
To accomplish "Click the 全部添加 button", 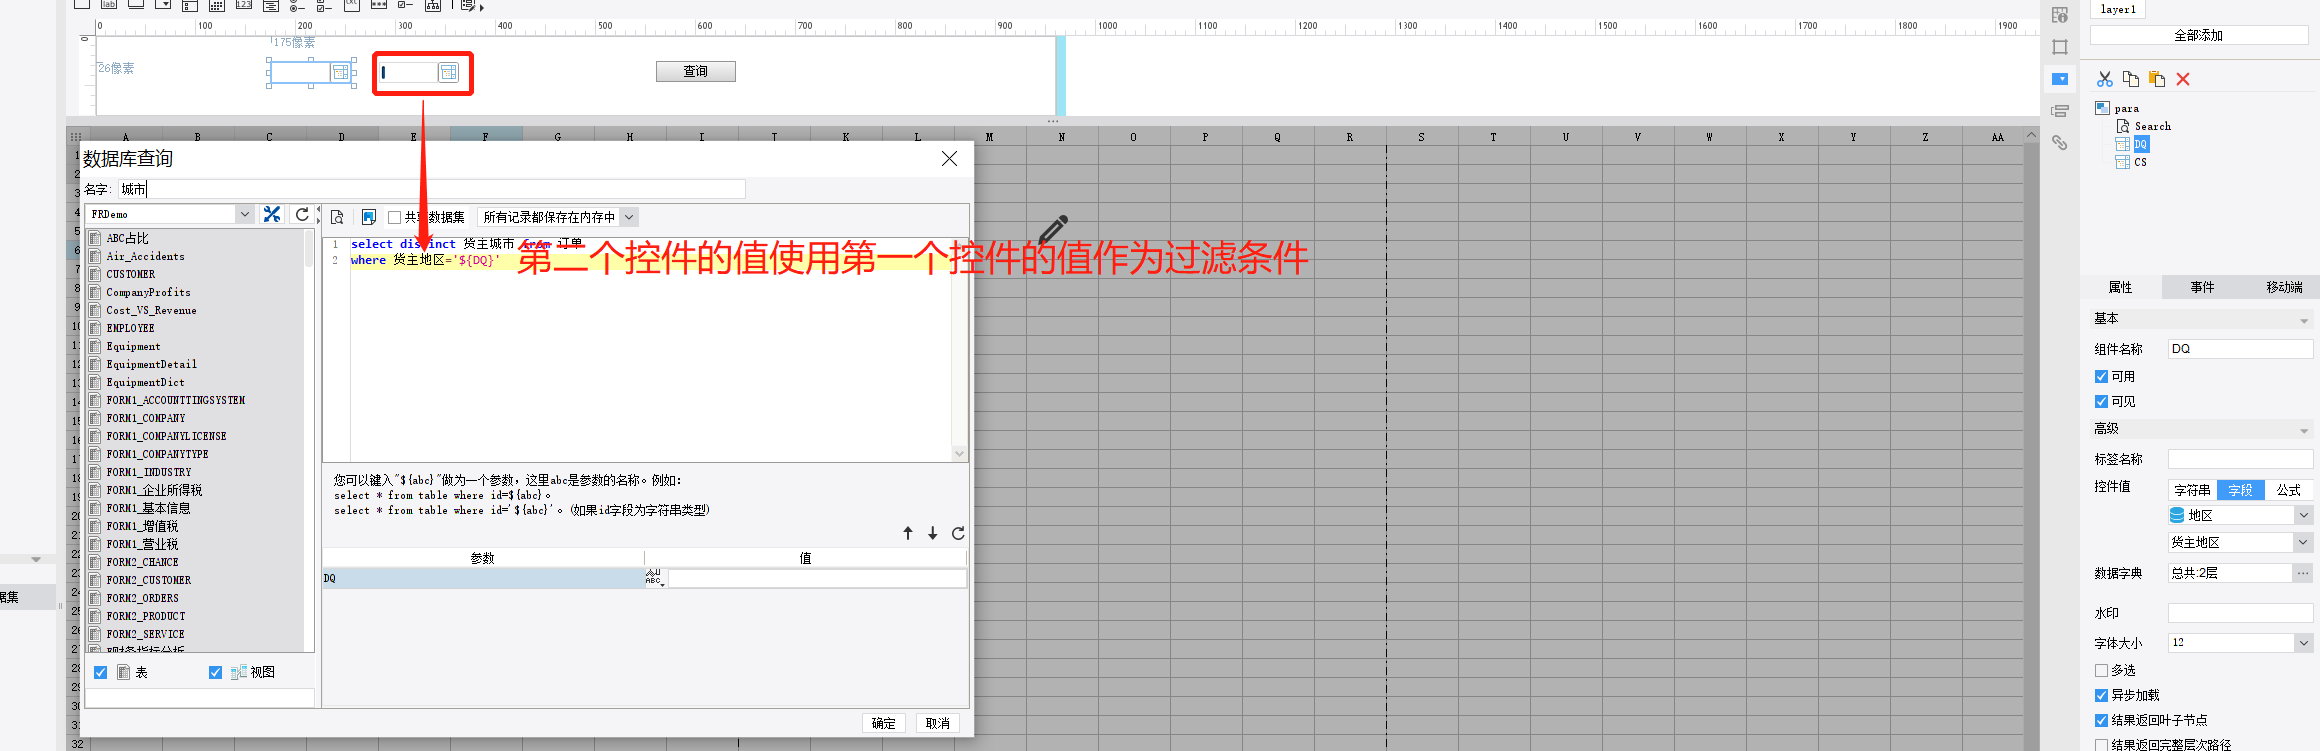I will [x=2199, y=35].
